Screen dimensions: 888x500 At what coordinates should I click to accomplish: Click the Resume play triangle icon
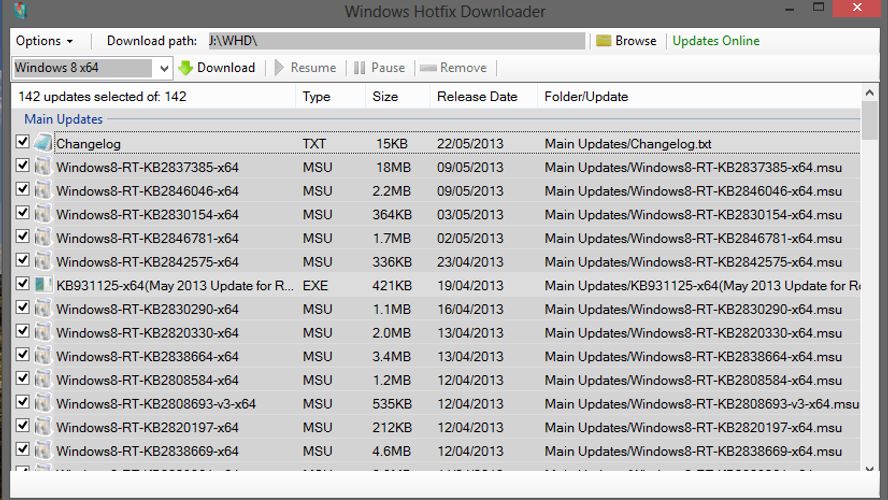279,68
